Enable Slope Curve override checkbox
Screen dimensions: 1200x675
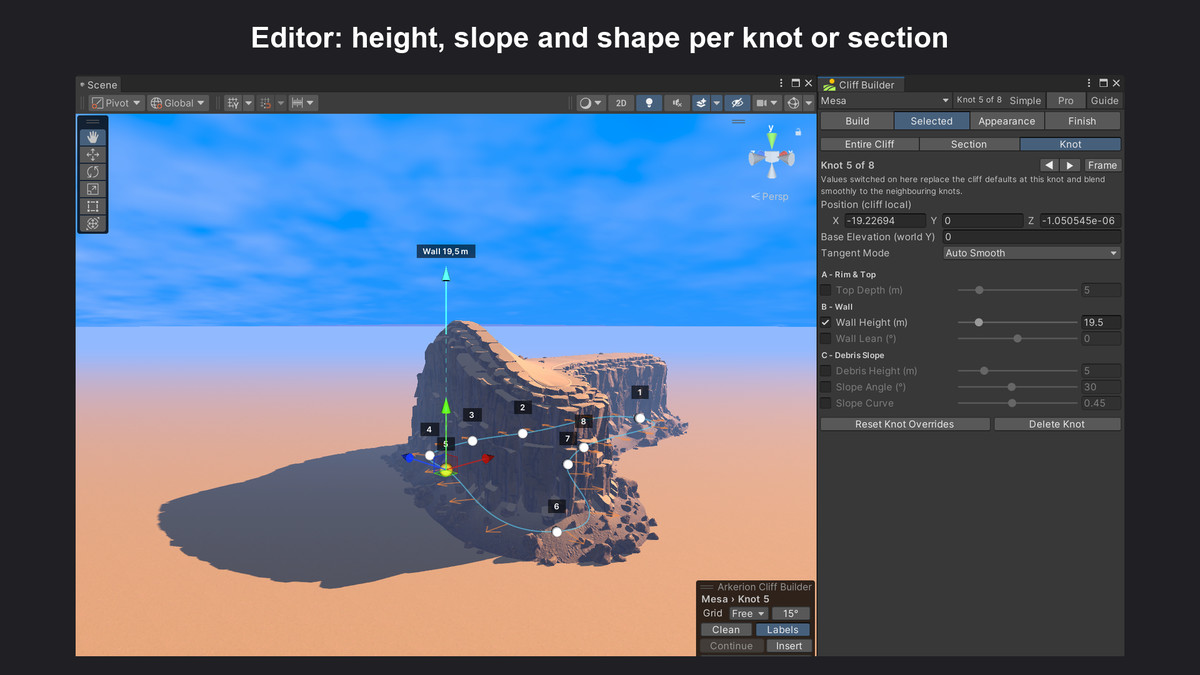point(826,403)
